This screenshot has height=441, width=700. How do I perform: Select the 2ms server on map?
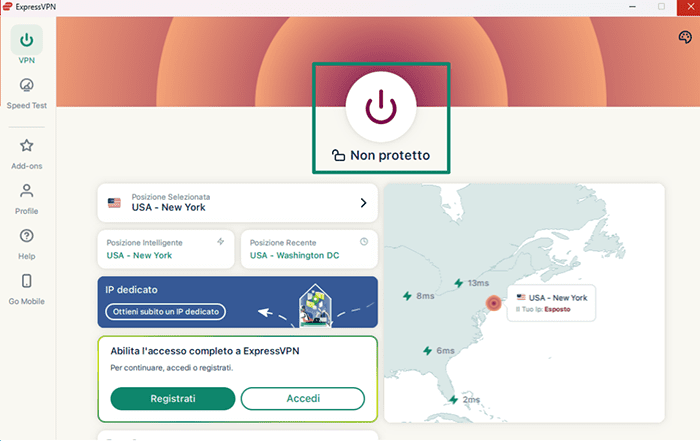tap(465, 399)
